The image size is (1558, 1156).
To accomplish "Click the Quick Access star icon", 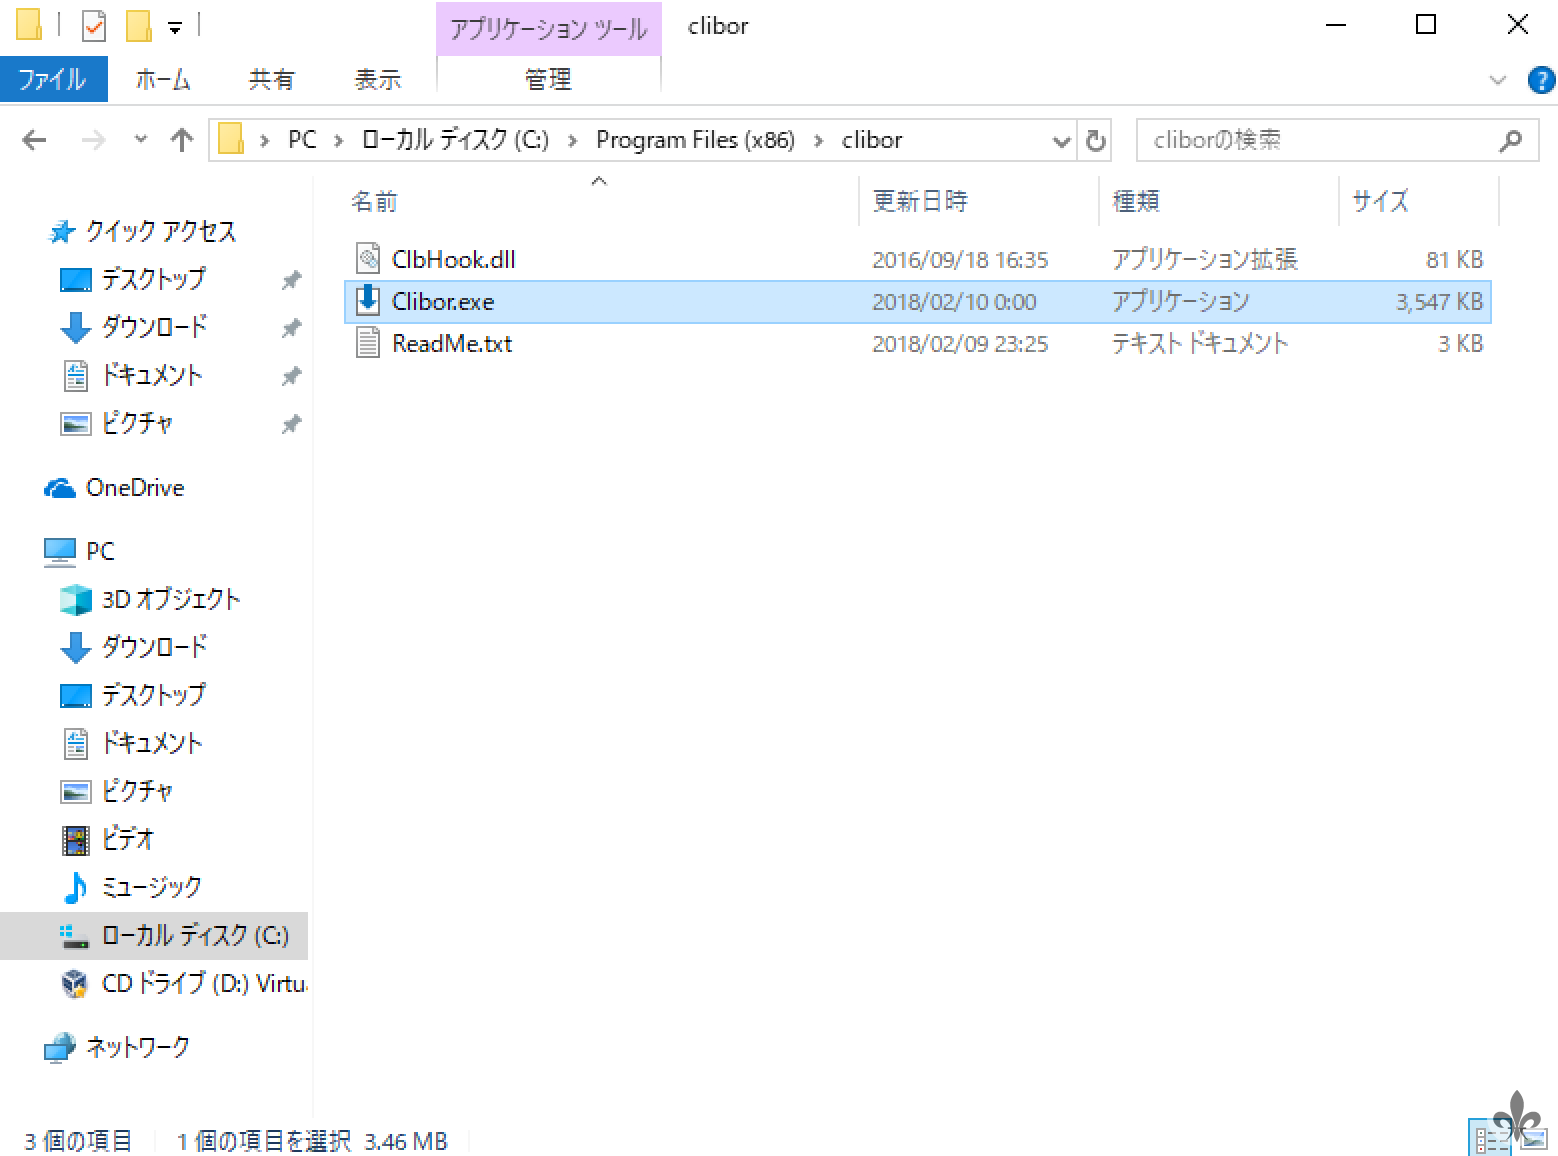I will coord(61,232).
